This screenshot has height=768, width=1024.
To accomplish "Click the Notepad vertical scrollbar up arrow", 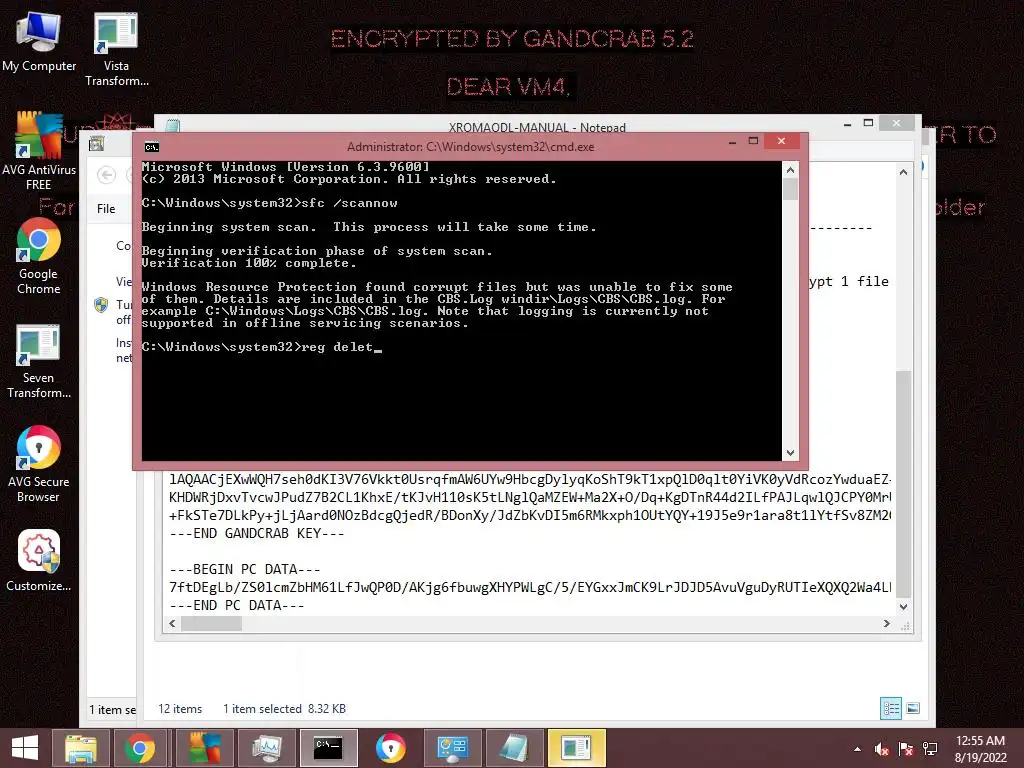I will click(x=903, y=172).
